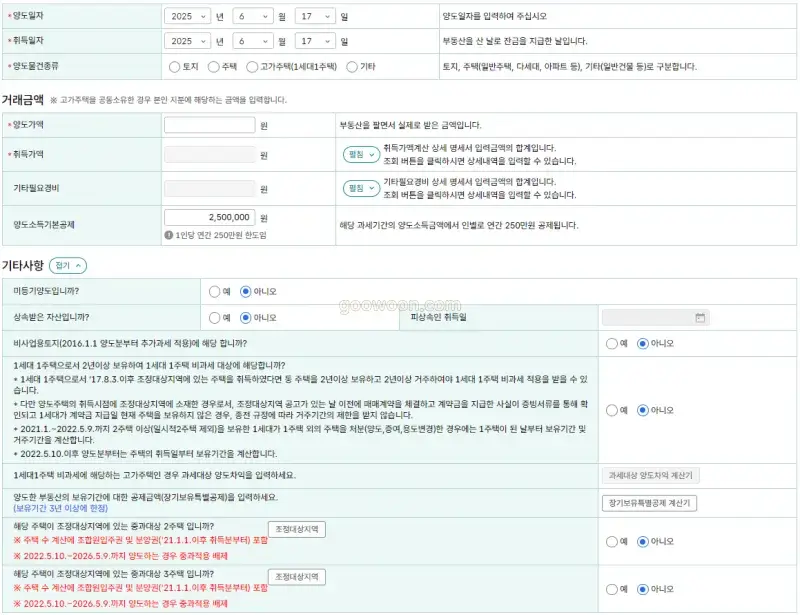Click the 기타필요경비 amount field

pyautogui.click(x=210, y=188)
